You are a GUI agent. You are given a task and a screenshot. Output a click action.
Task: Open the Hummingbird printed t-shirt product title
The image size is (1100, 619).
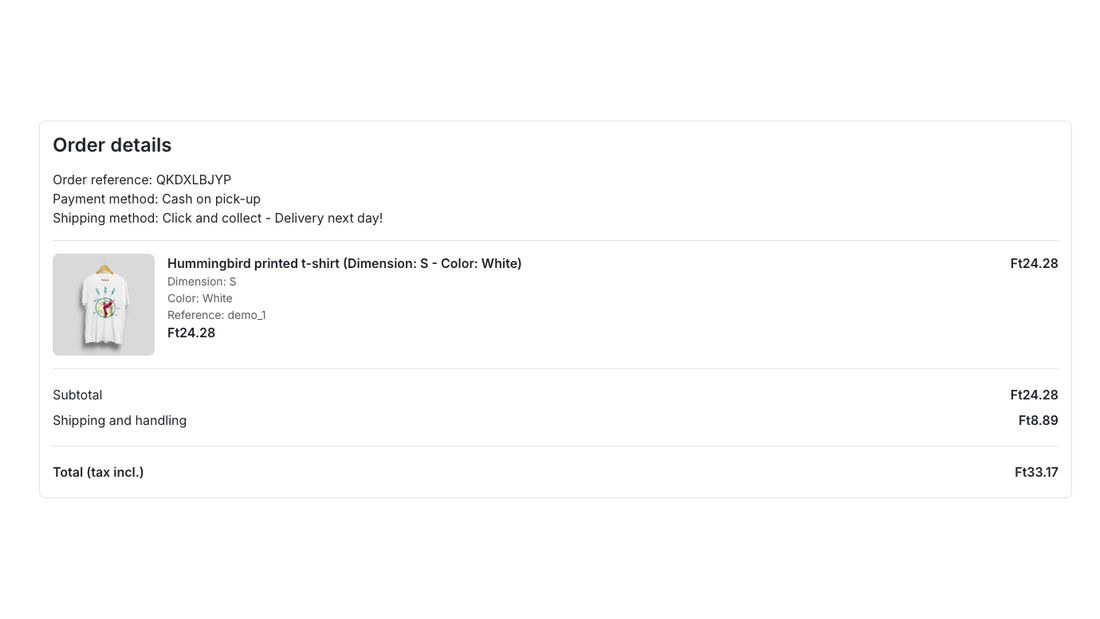pyautogui.click(x=344, y=263)
